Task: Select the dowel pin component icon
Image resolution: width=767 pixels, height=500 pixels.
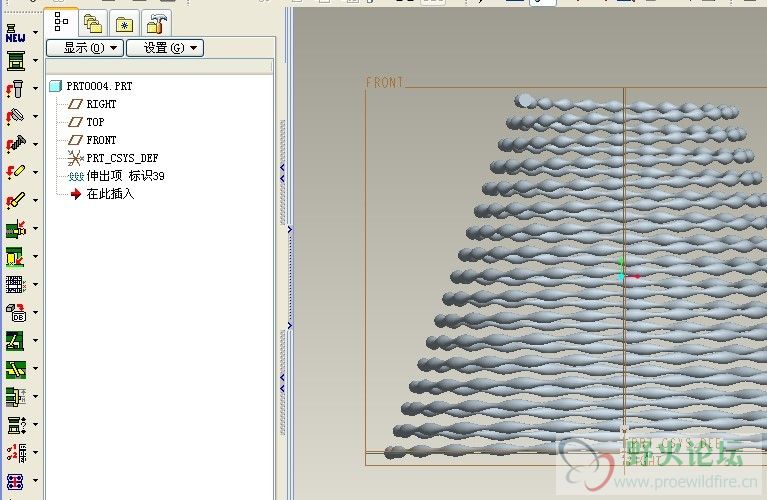Action: pyautogui.click(x=15, y=116)
